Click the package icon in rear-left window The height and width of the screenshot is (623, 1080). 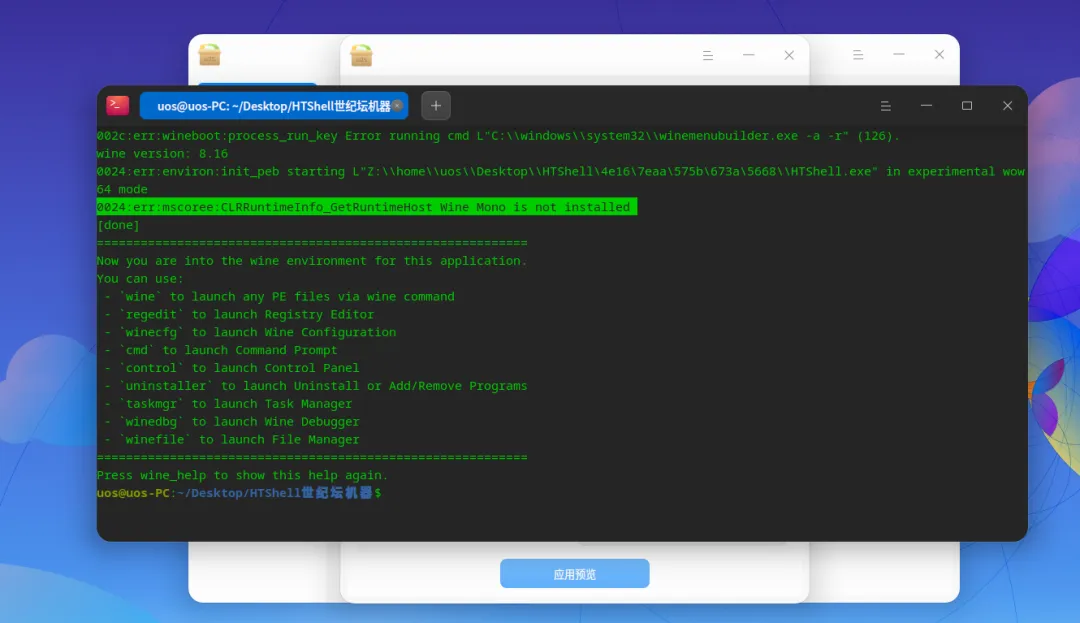[209, 54]
